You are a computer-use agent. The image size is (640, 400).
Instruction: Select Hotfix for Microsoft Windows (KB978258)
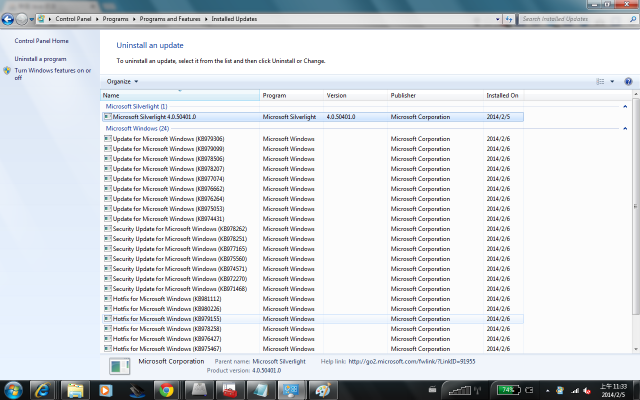313,329
